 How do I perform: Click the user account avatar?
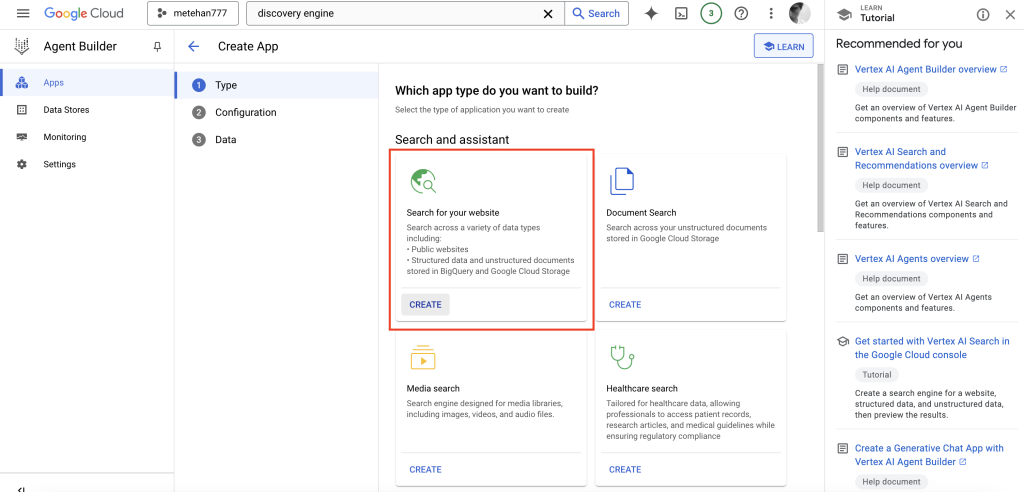tap(799, 14)
